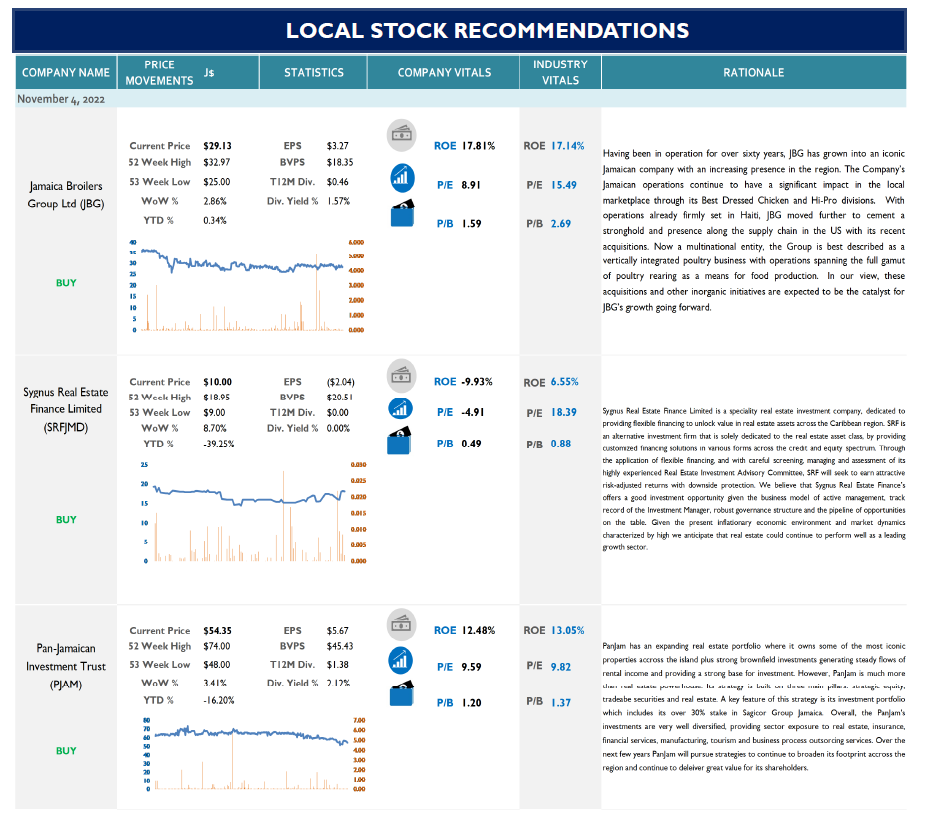Screen dimensions: 932x818
Task: Select company P/E 8.91
Action: [471, 185]
